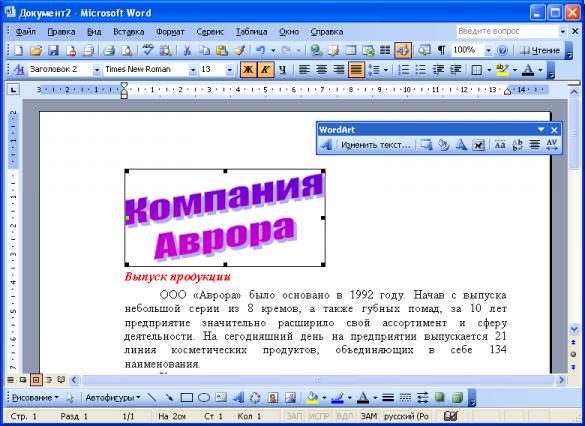Viewport: 585px width, 426px height.
Task: Activate the Format Painter brush
Action: point(239,50)
